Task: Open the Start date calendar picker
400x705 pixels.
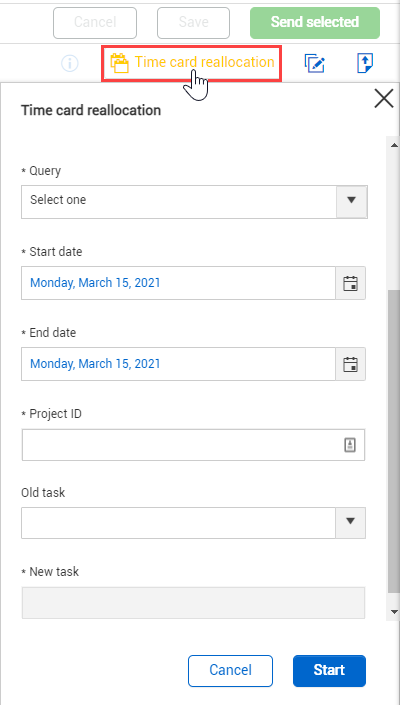Action: (351, 283)
